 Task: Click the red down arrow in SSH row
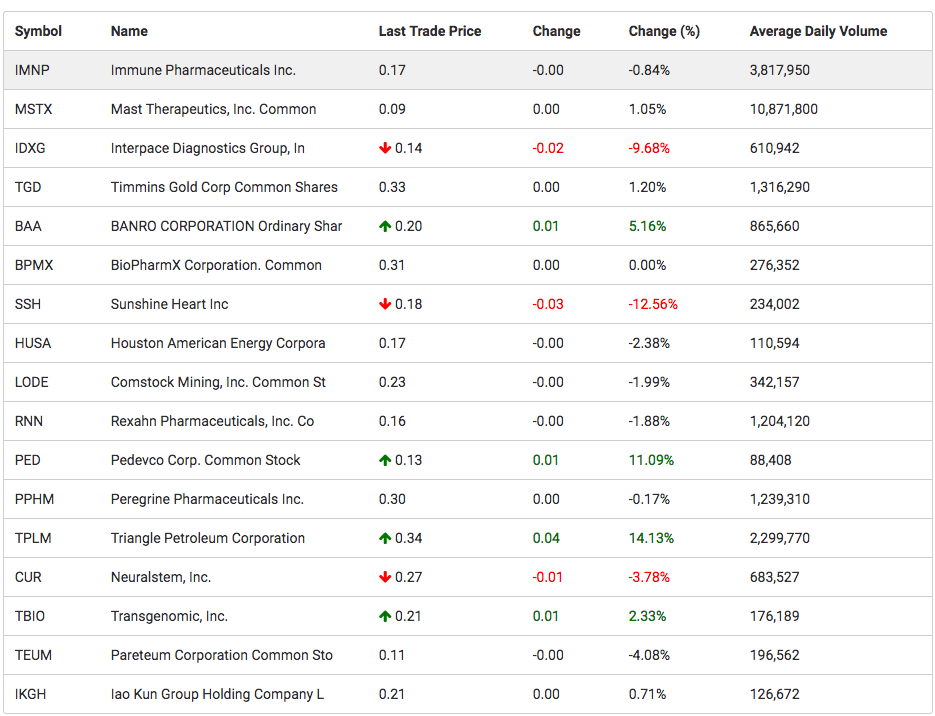click(385, 304)
